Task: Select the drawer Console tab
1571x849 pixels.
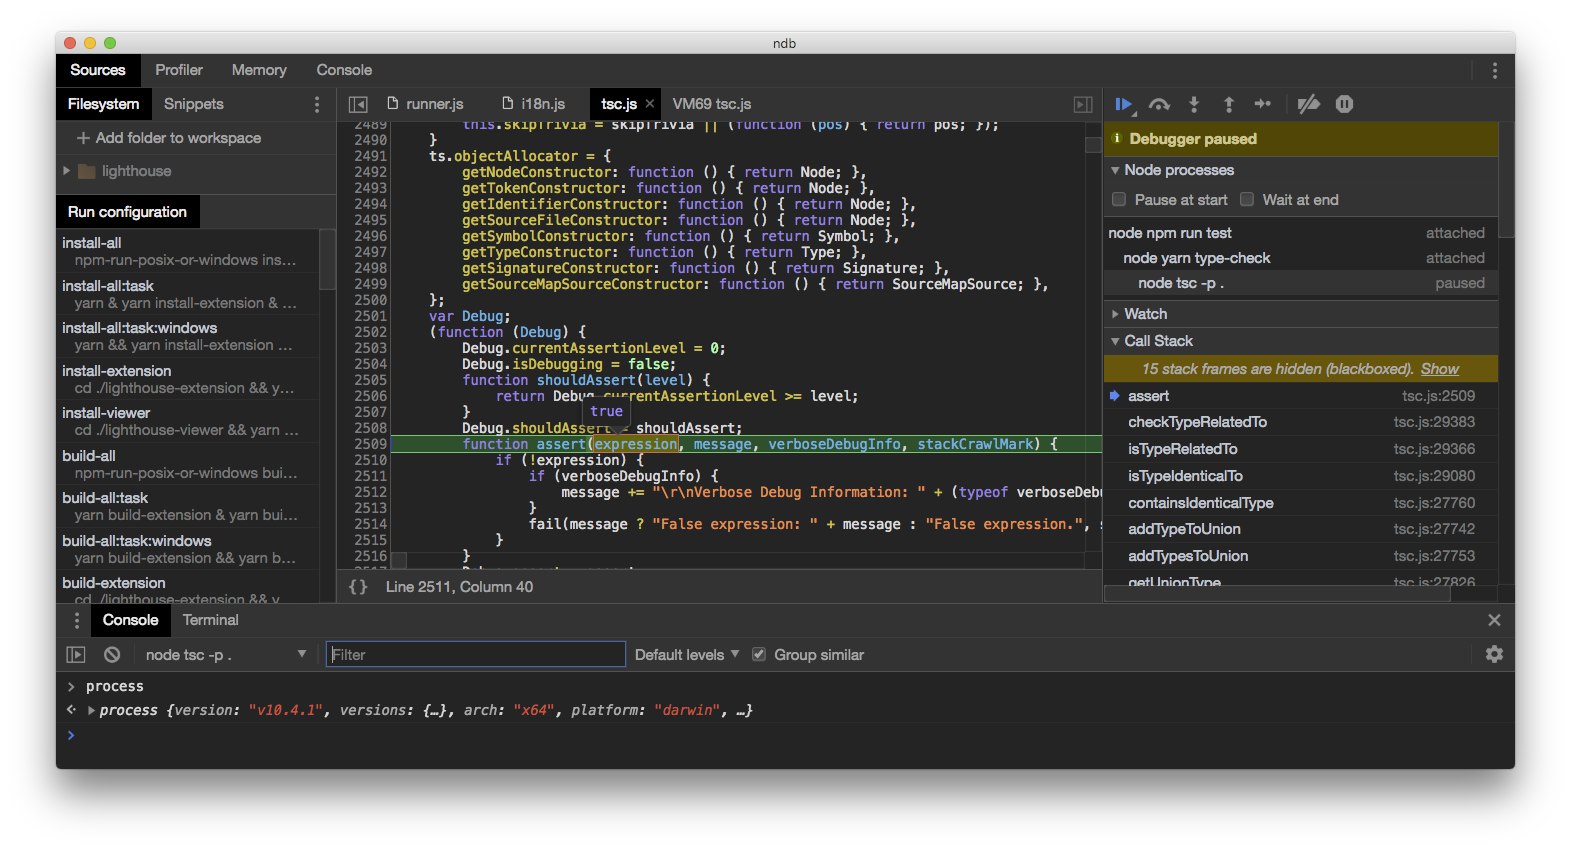Action: 130,620
